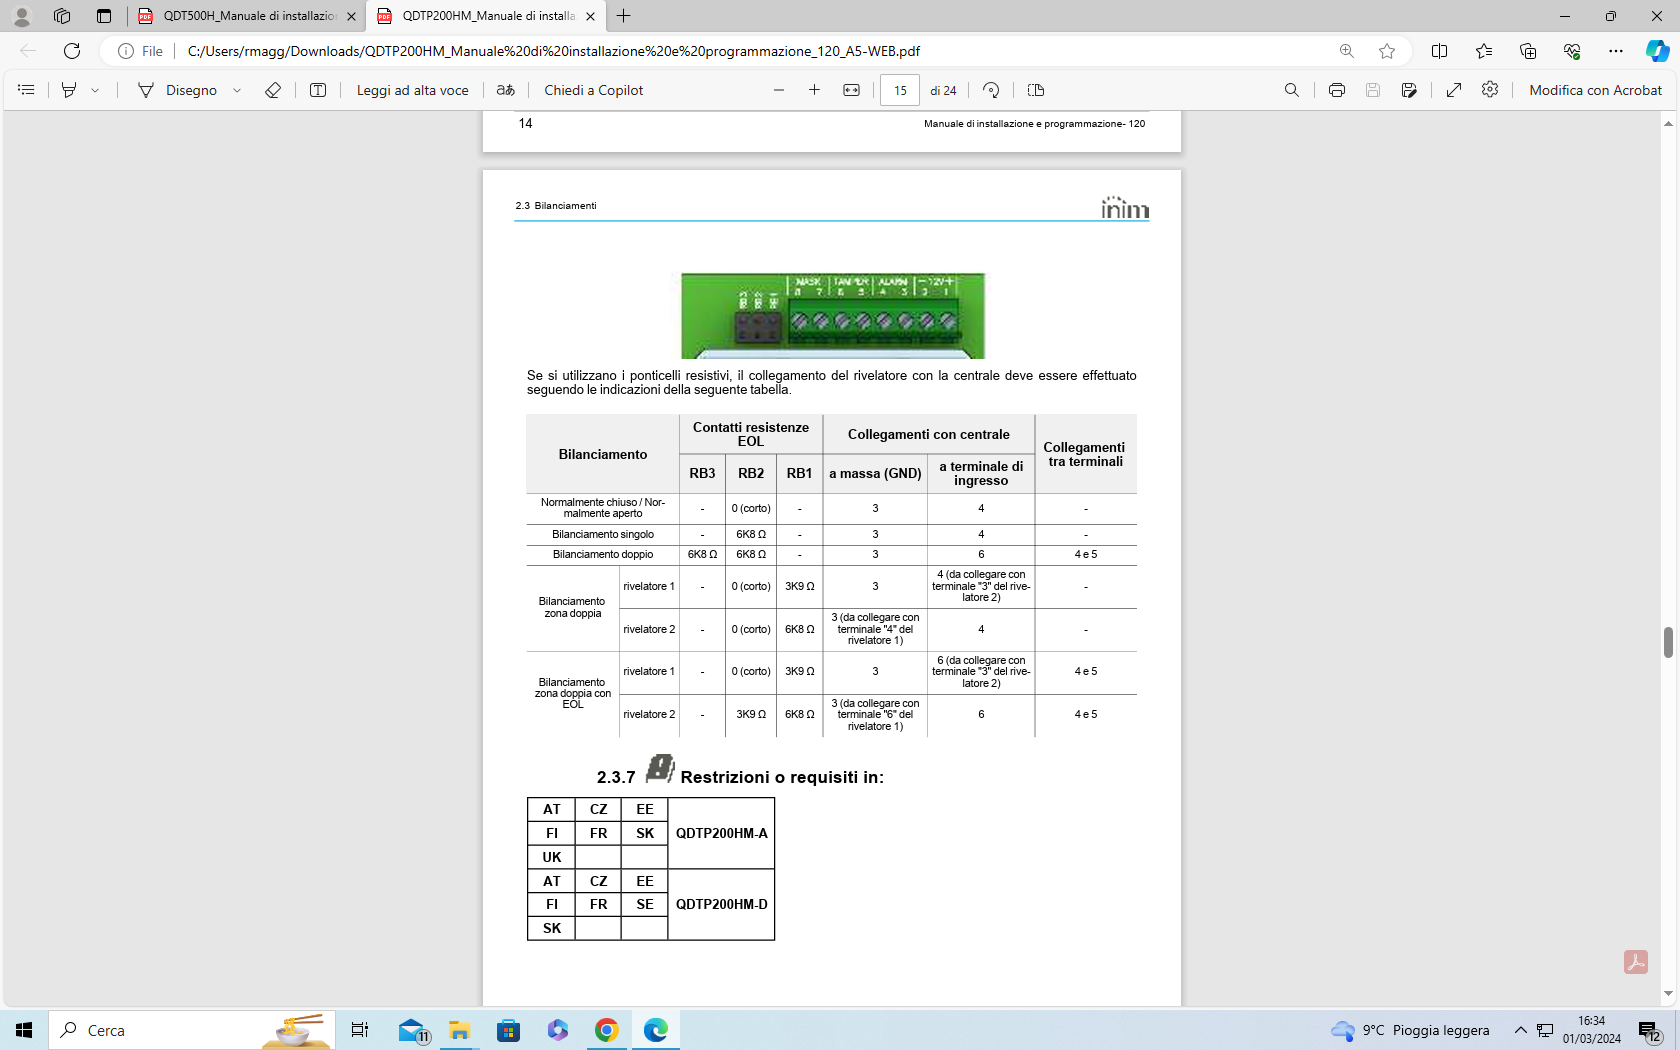Switch to QDT500H_Manuale tab
The width and height of the screenshot is (1680, 1050).
point(248,16)
